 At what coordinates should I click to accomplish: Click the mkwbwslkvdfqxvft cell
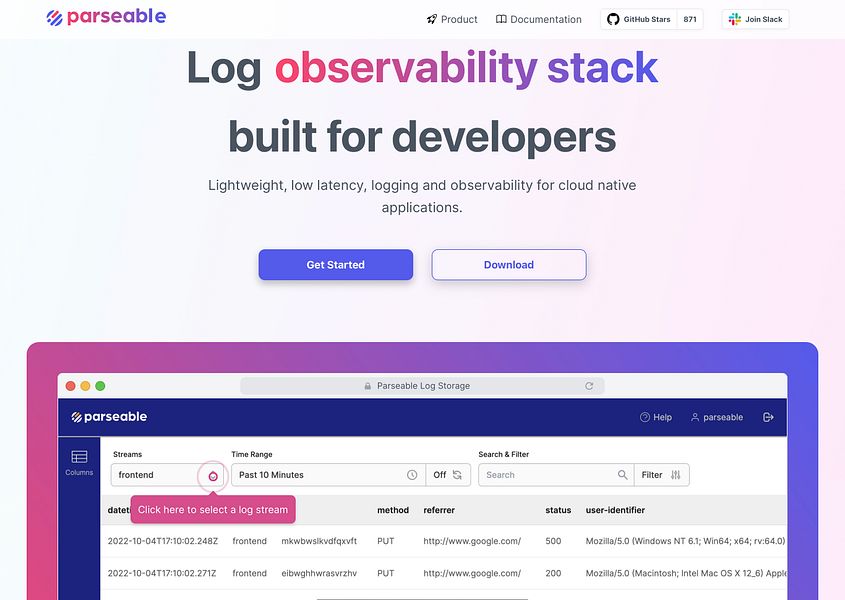tap(319, 541)
